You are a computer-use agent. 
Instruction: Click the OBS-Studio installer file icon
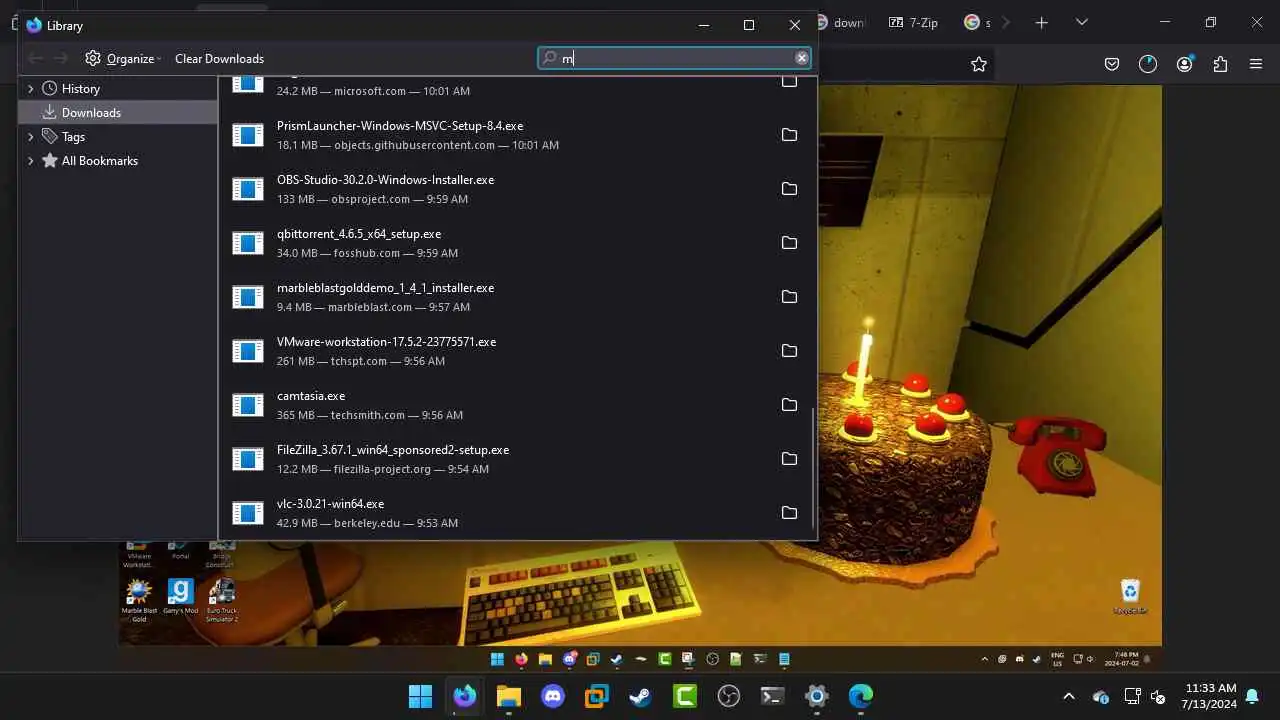[248, 189]
